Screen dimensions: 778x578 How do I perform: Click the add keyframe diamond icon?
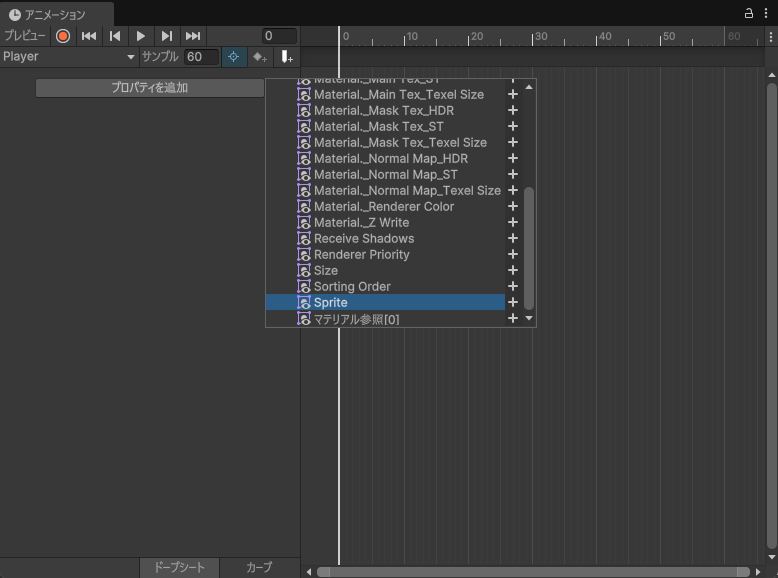click(x=260, y=57)
